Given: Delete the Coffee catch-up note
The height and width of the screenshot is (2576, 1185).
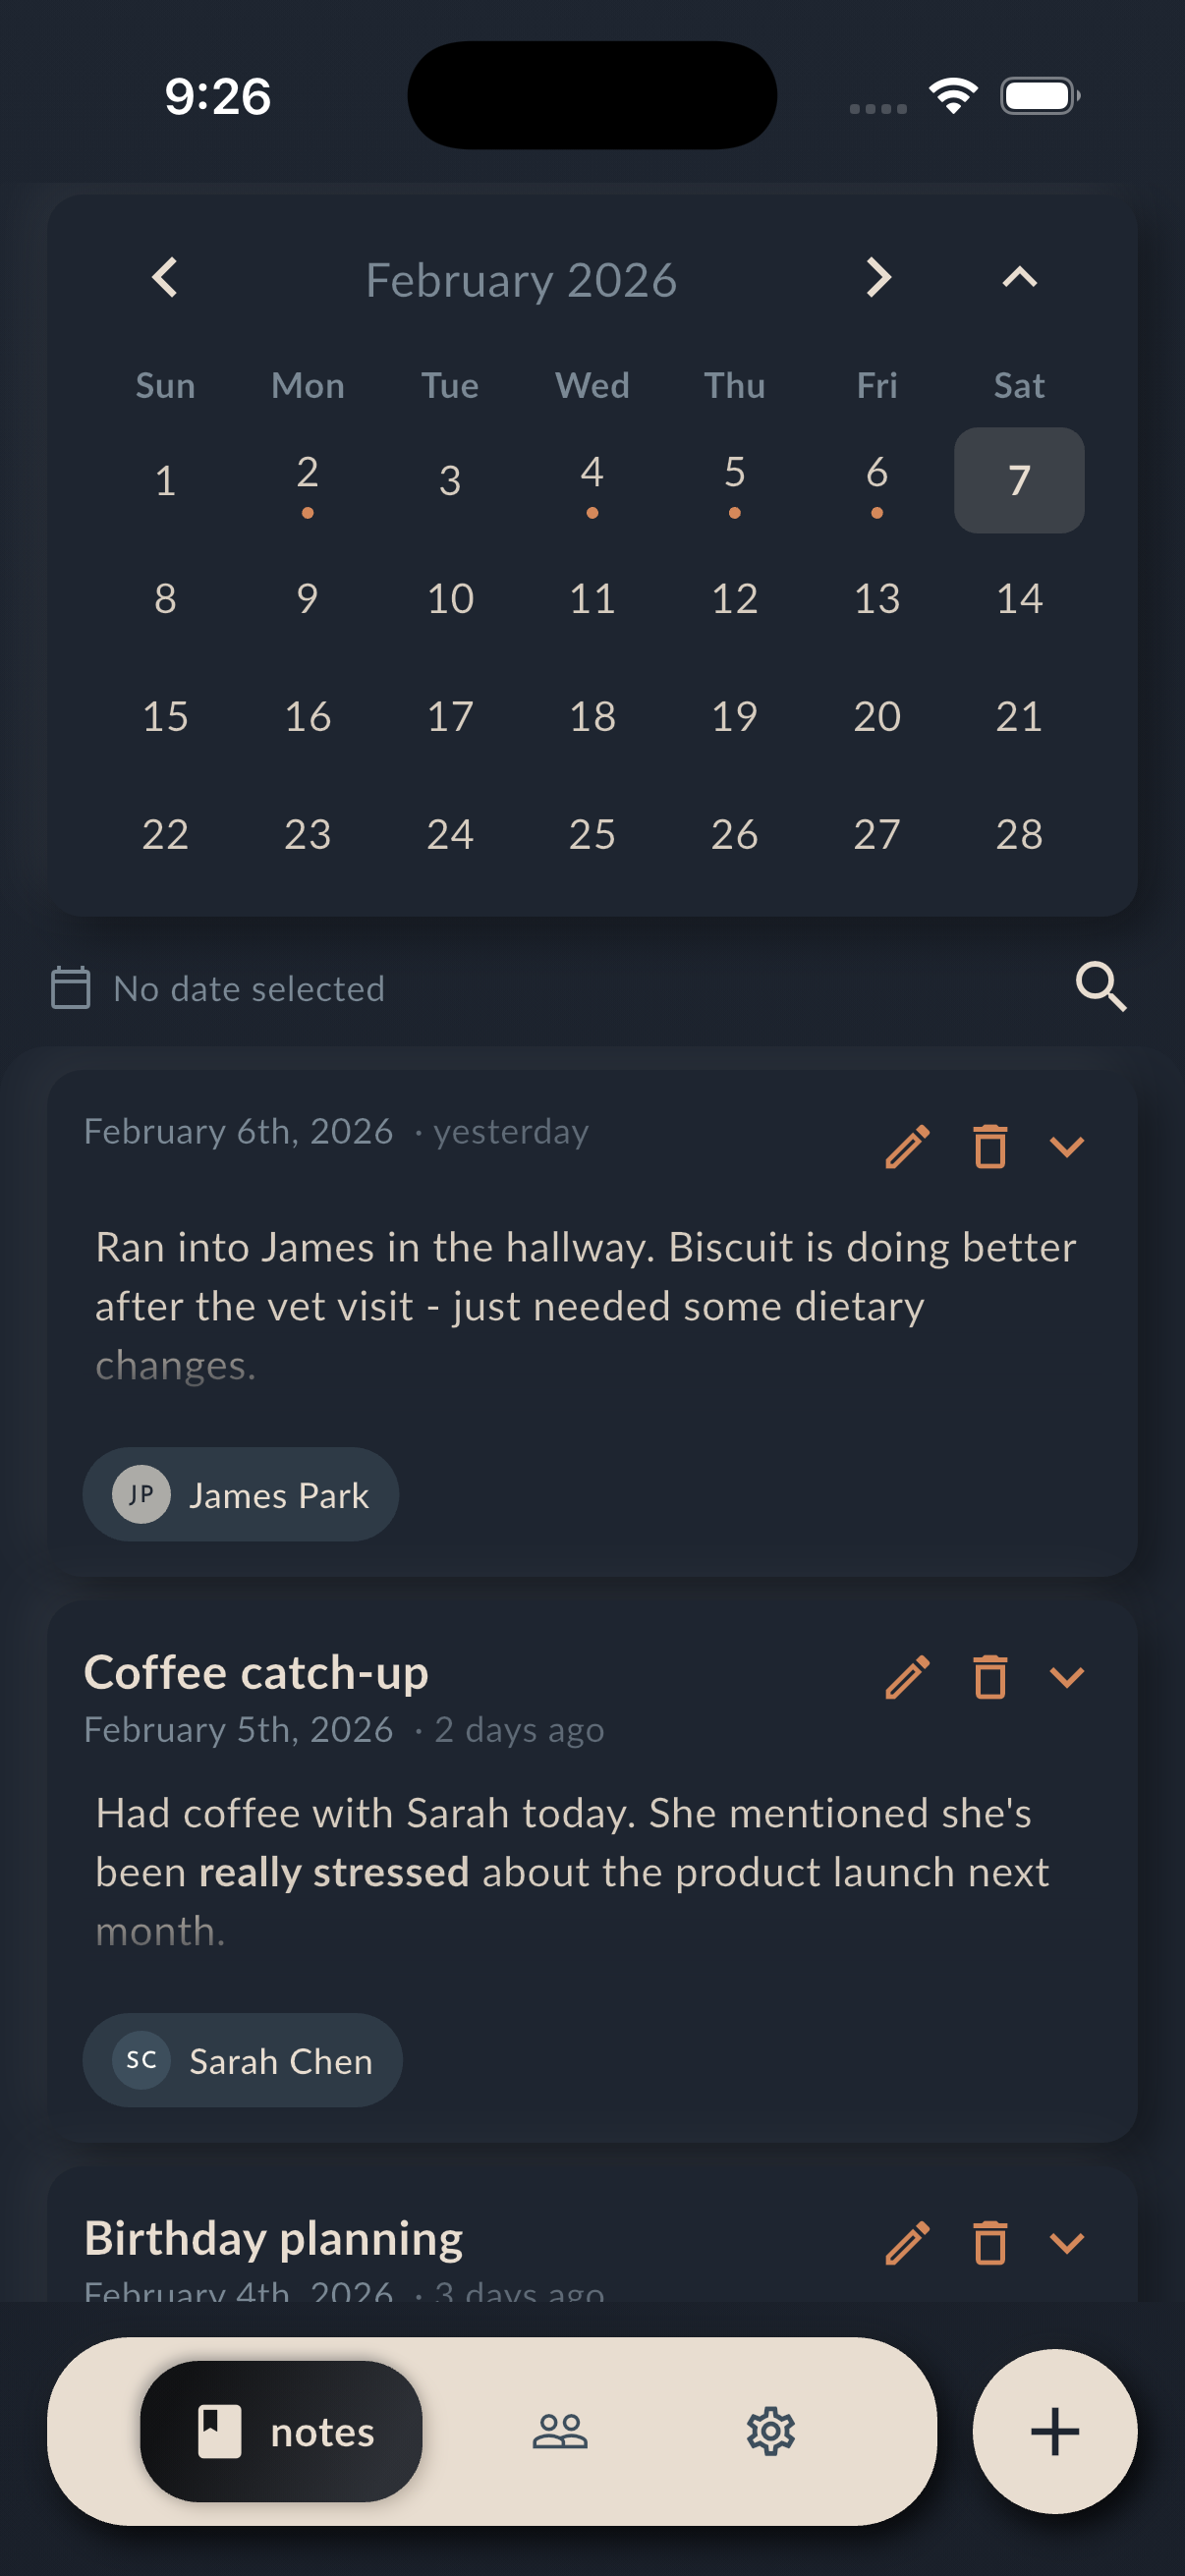Looking at the screenshot, I should [x=989, y=1679].
